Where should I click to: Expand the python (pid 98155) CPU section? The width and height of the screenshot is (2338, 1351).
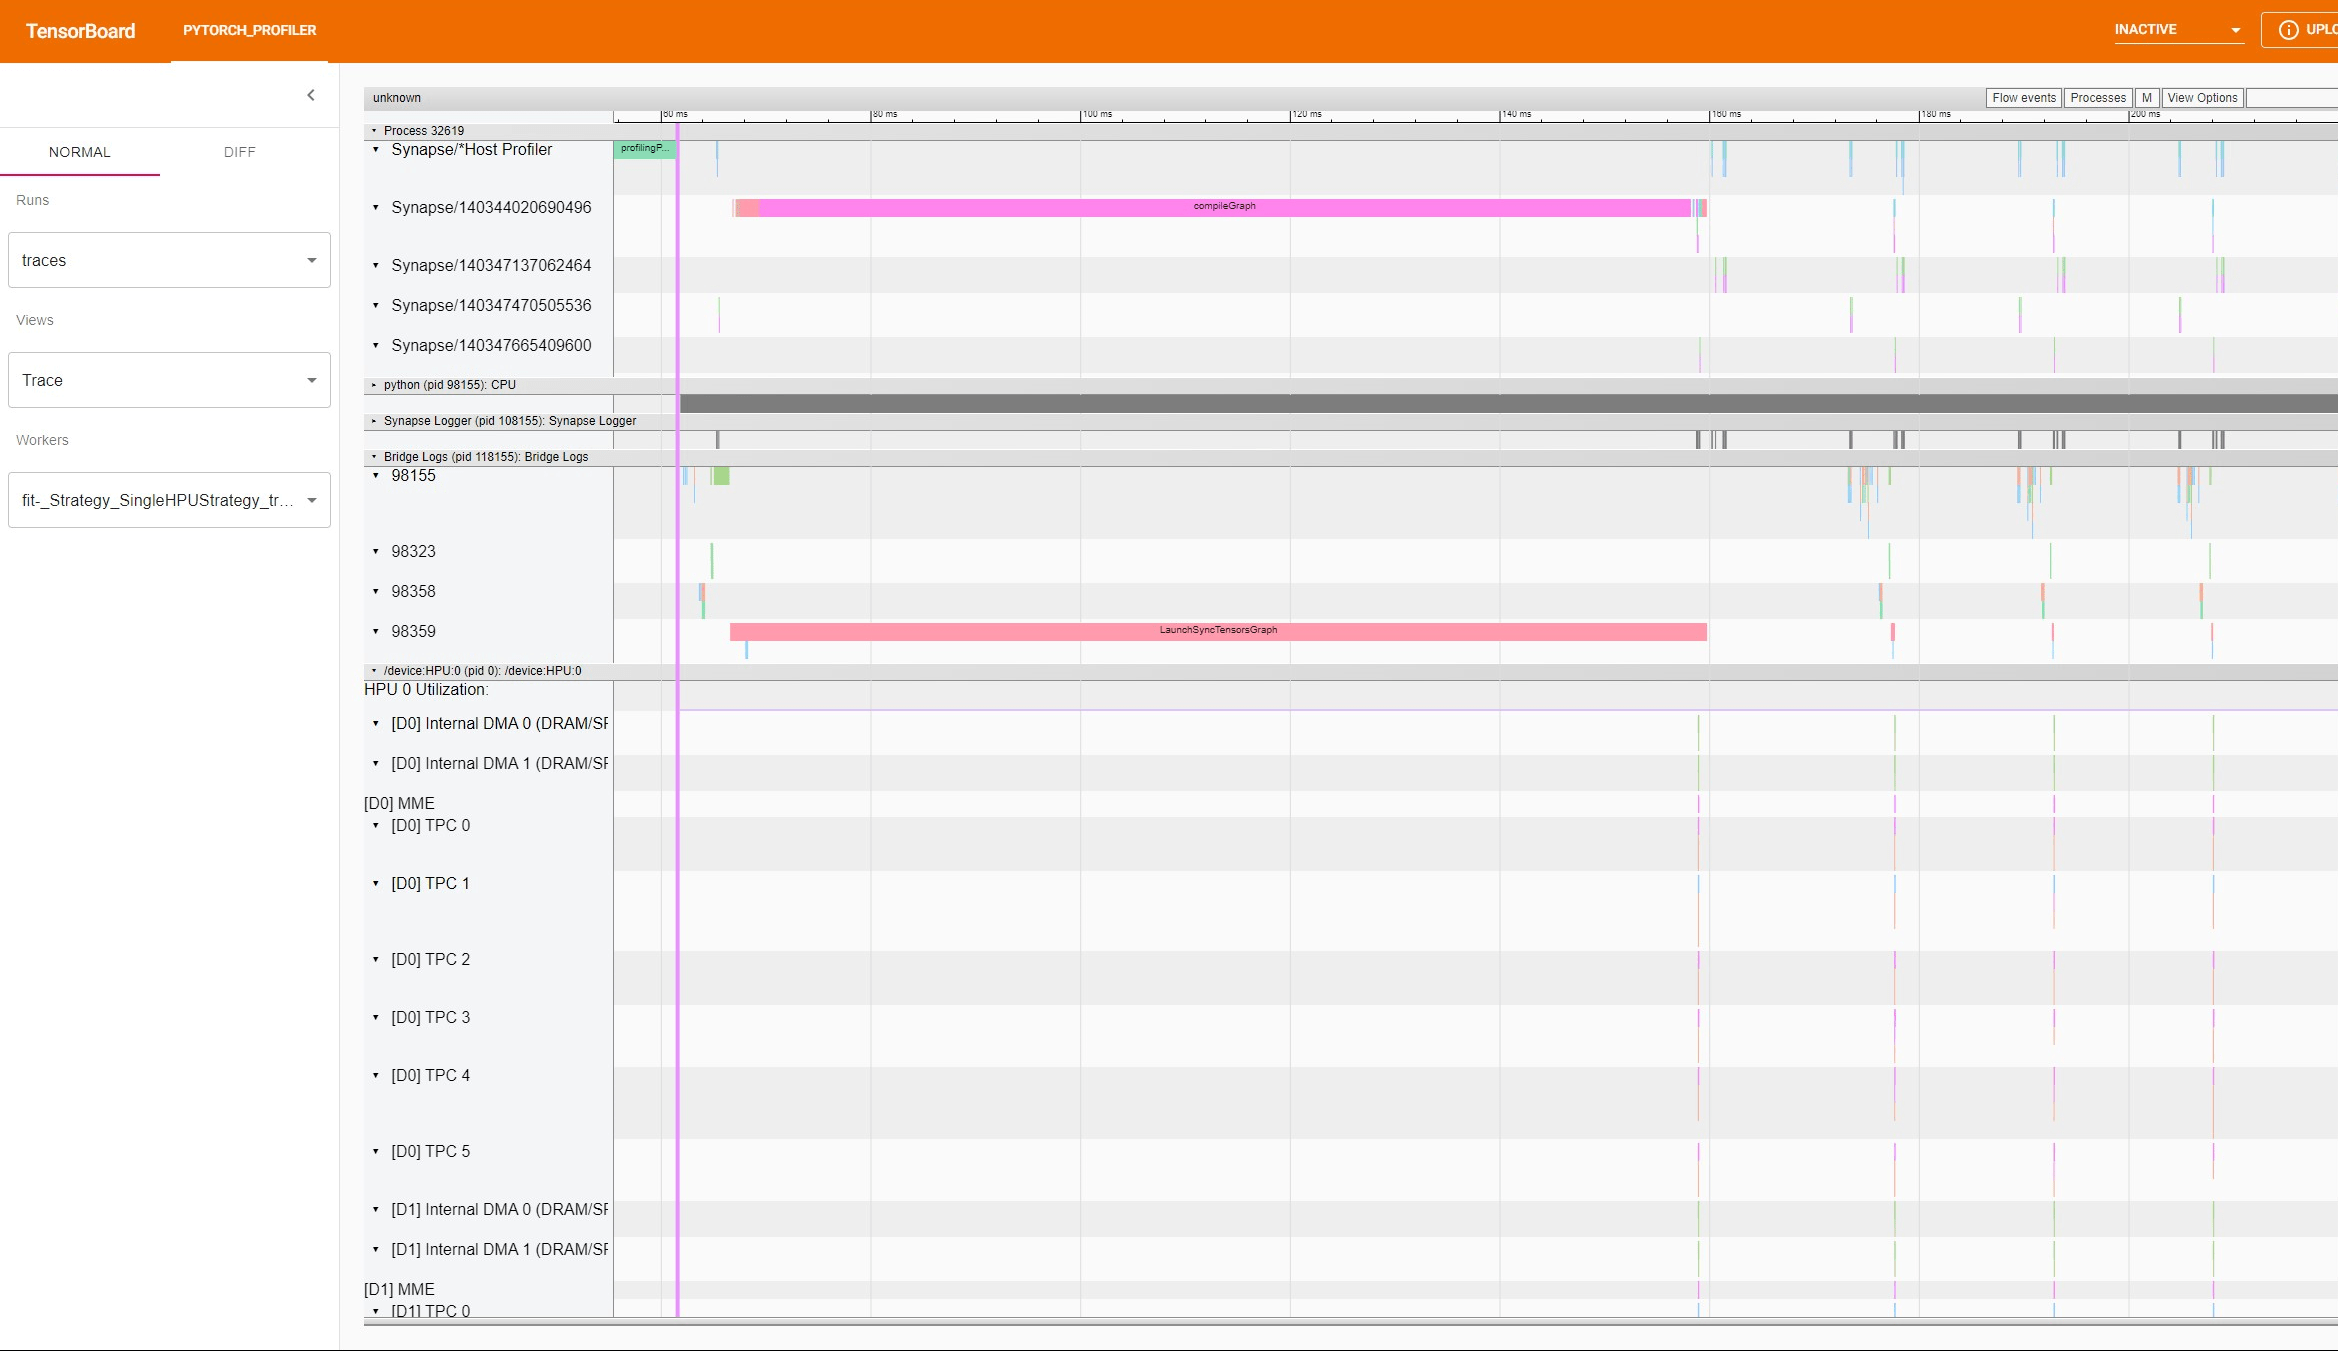pyautogui.click(x=373, y=384)
